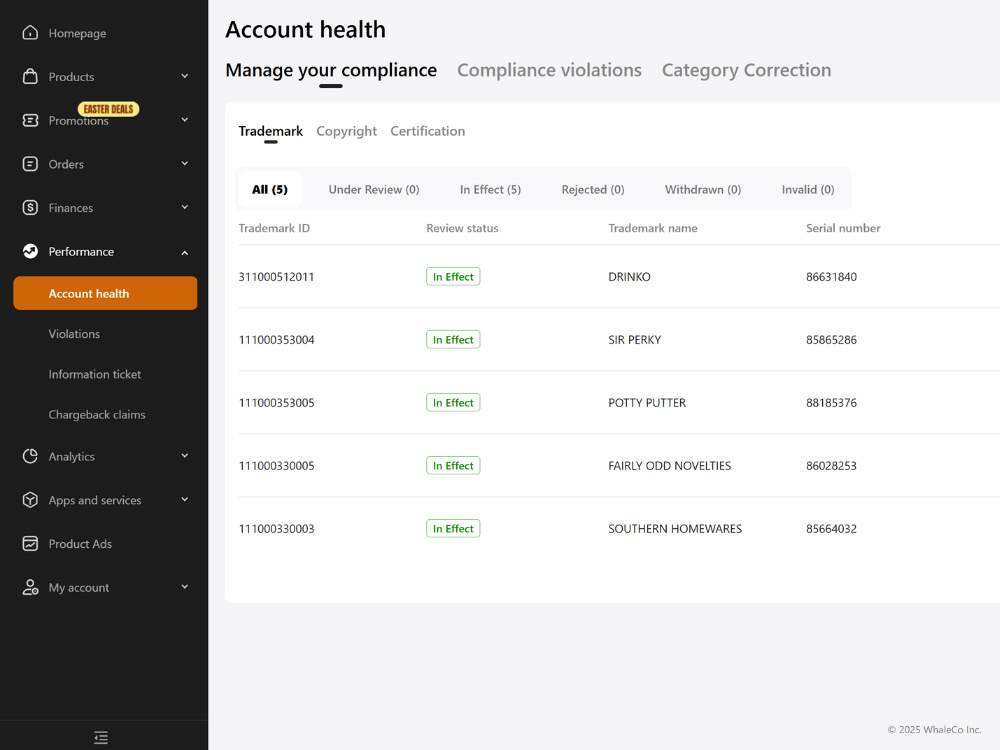The width and height of the screenshot is (1000, 750).
Task: Click the Review status column header
Action: tap(462, 228)
